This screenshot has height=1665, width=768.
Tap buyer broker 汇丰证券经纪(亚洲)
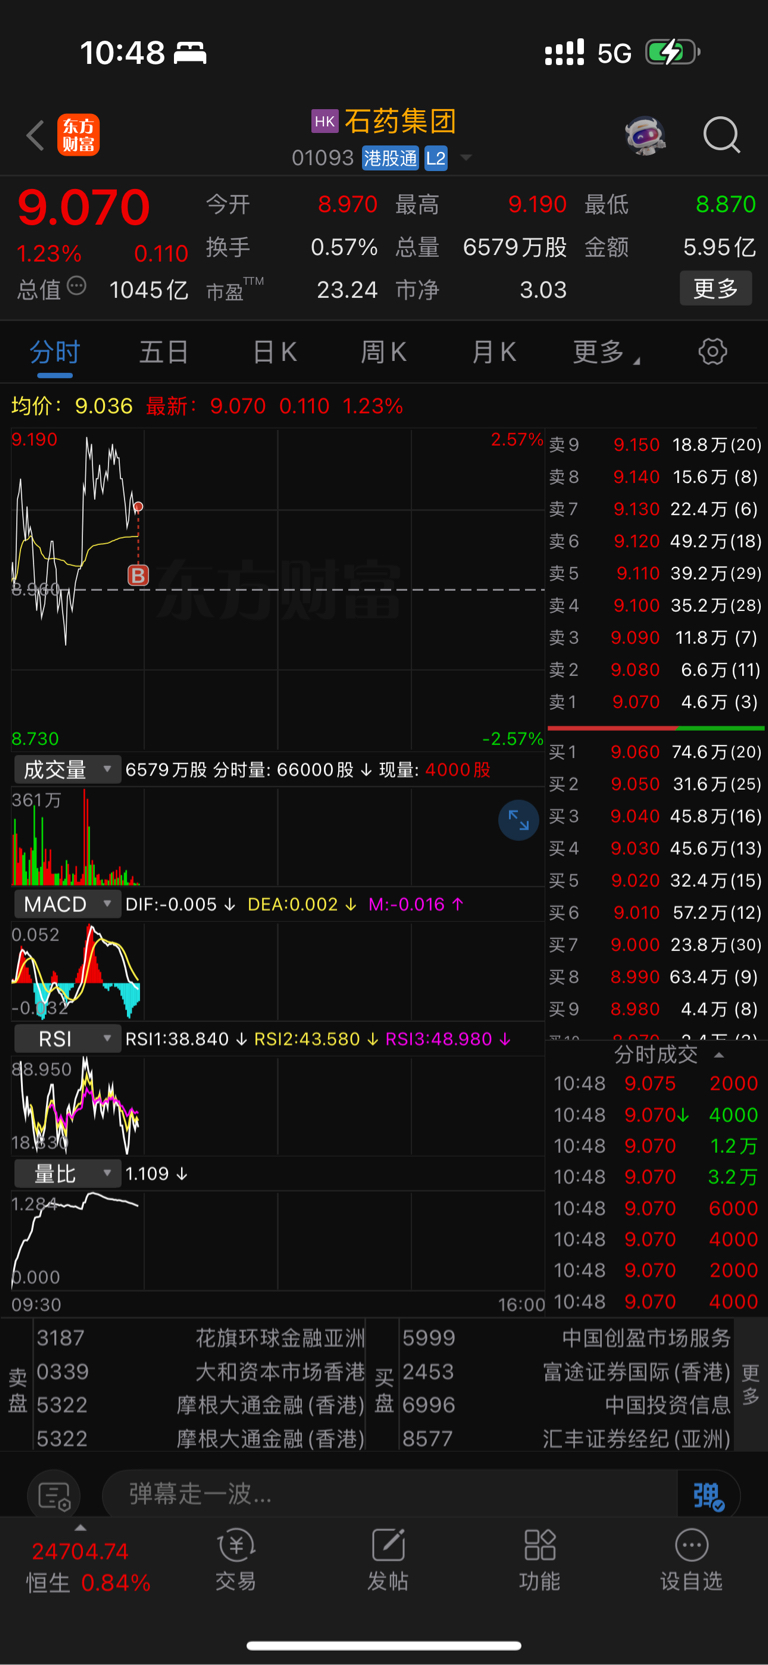(566, 1439)
